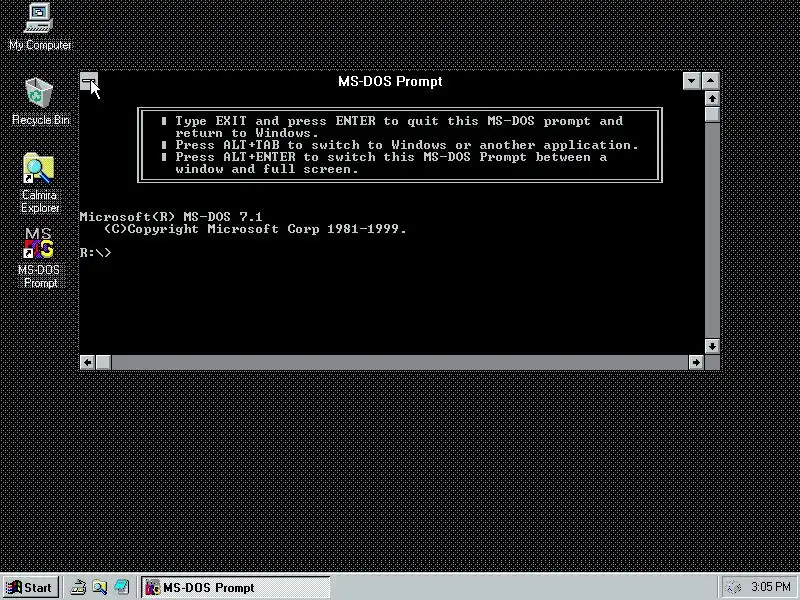Select the Calmira Explorer shortcut icon

40,184
